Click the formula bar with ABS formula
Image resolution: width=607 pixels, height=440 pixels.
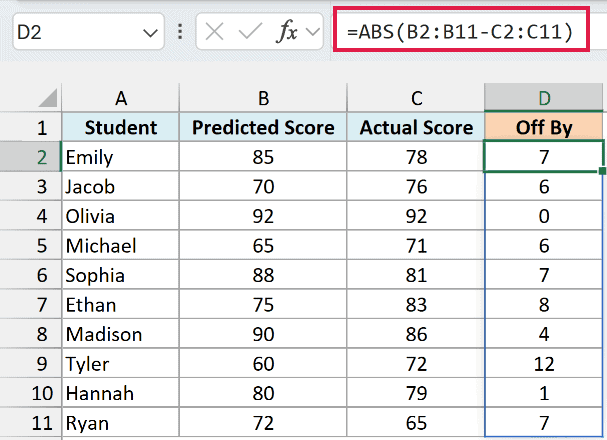(461, 31)
